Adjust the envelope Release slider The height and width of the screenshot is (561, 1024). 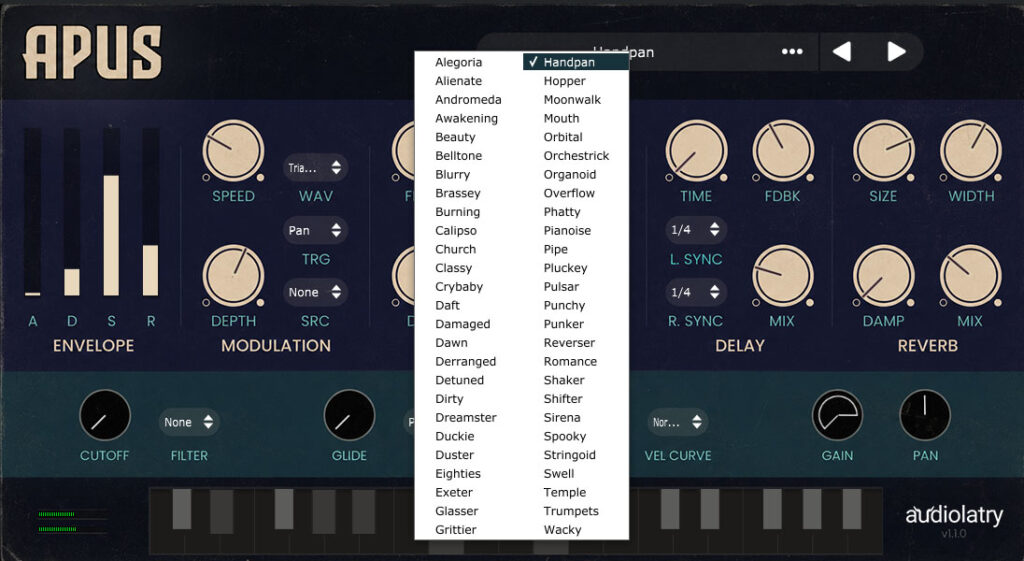[x=151, y=212]
